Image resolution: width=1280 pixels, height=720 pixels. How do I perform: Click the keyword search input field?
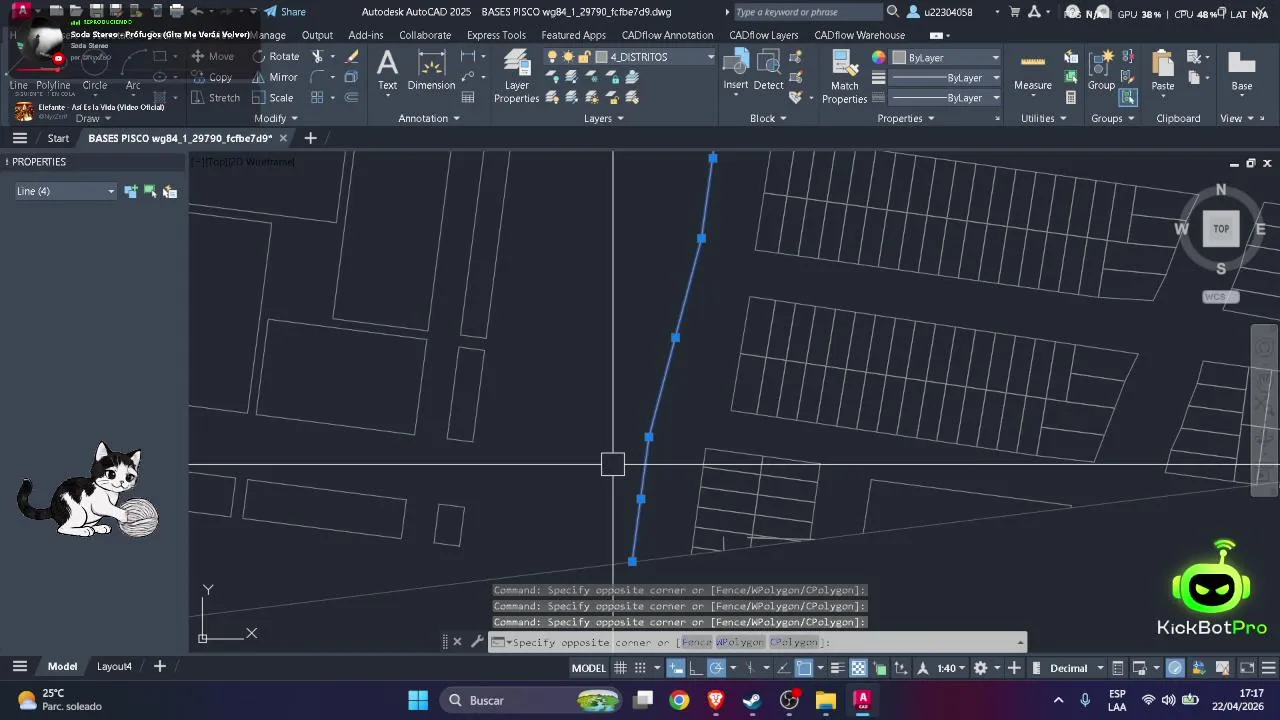point(808,12)
